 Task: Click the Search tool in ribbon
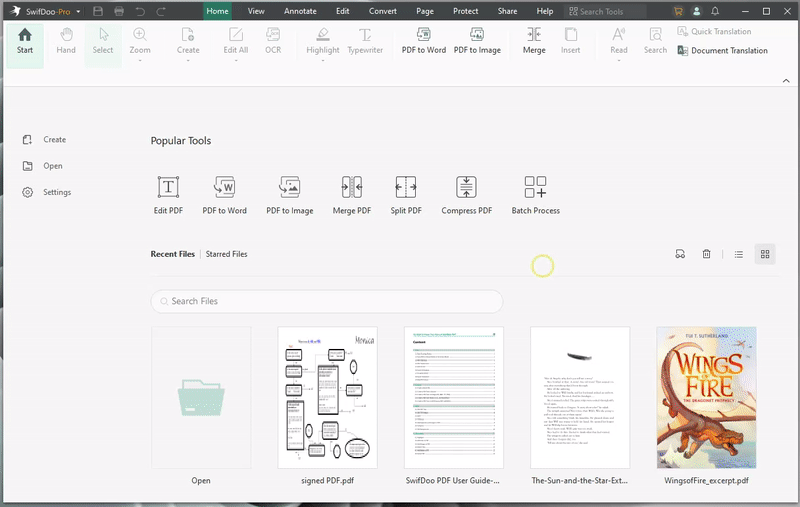coord(655,41)
